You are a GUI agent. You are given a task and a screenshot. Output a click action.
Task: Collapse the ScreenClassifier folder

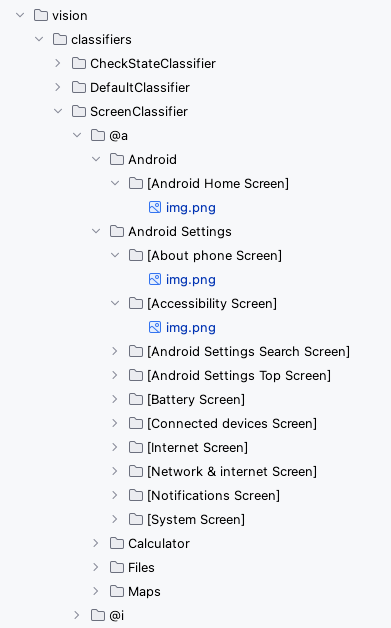(58, 111)
